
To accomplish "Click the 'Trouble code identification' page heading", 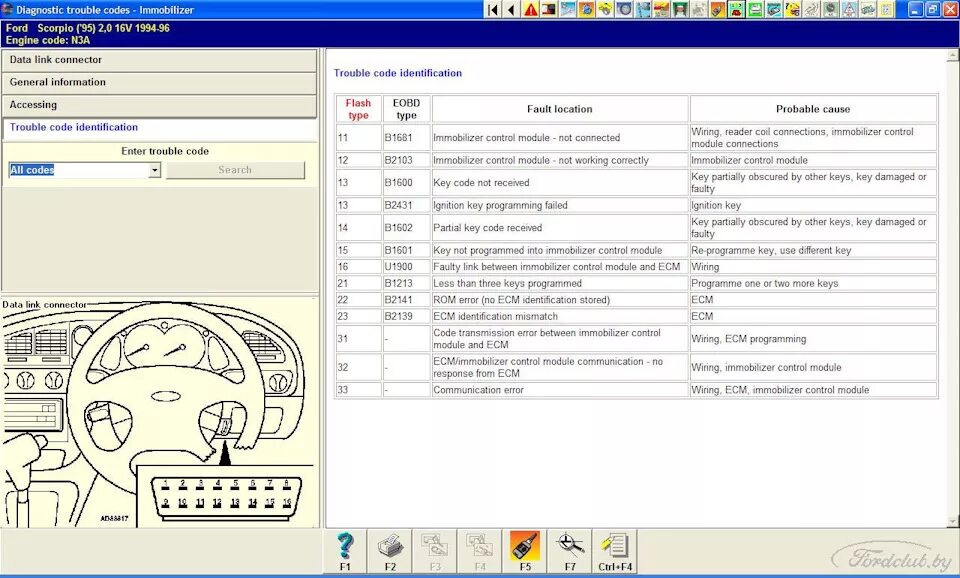I will 398,73.
